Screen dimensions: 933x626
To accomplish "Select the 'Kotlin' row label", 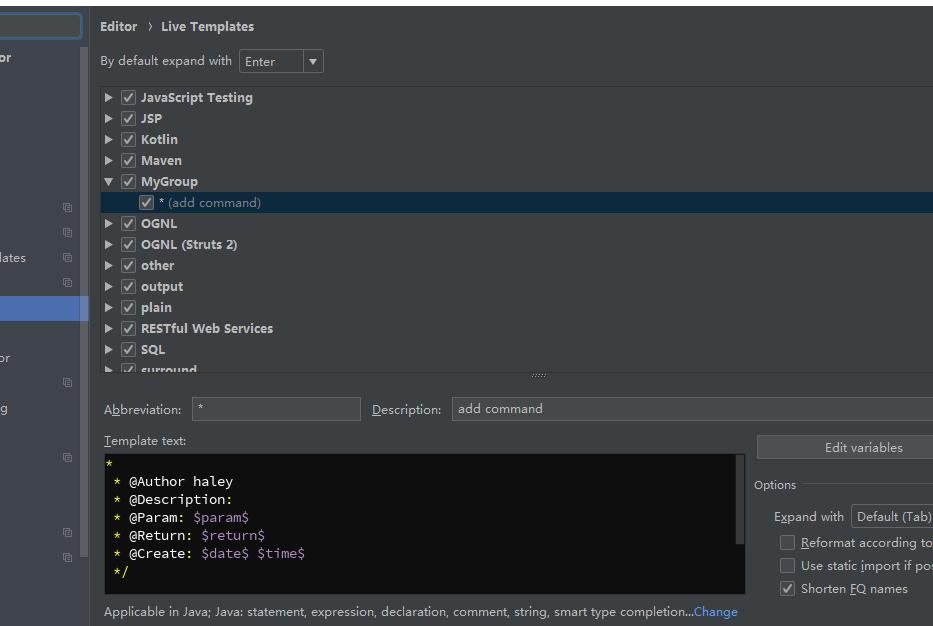I will coord(159,139).
